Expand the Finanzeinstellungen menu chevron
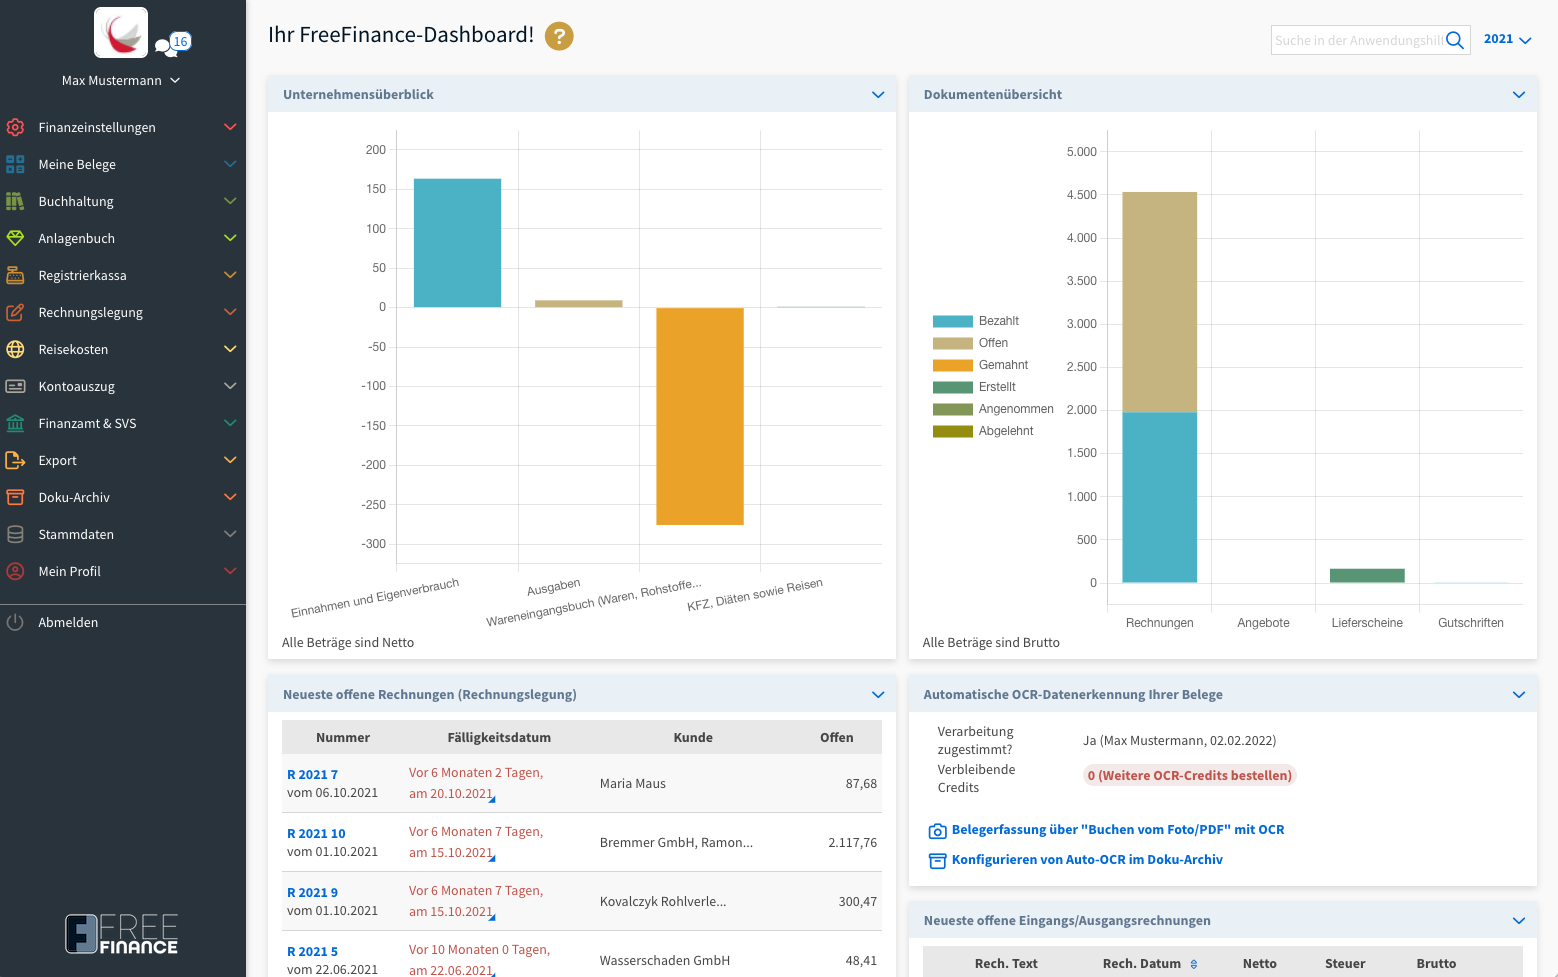The width and height of the screenshot is (1558, 977). click(x=230, y=127)
